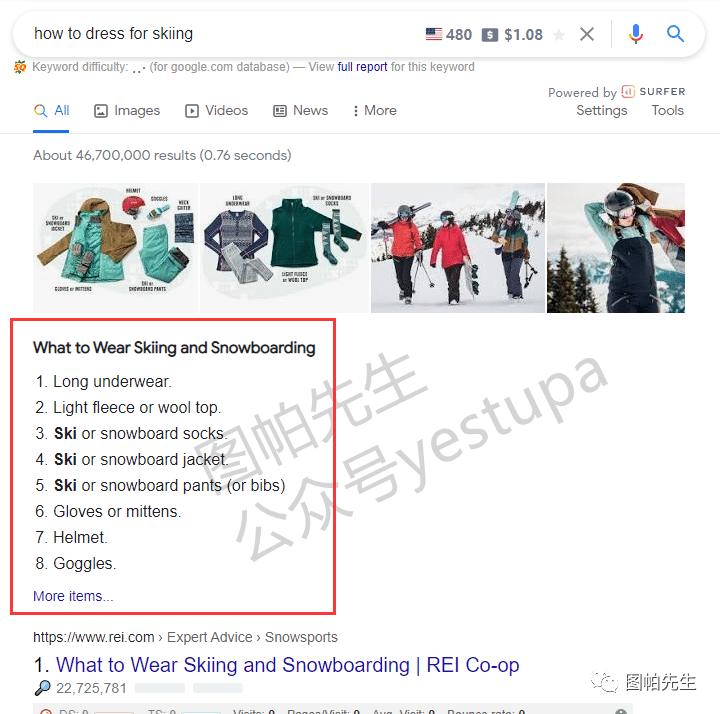Expand the More menu
720x714 pixels.
(x=375, y=111)
